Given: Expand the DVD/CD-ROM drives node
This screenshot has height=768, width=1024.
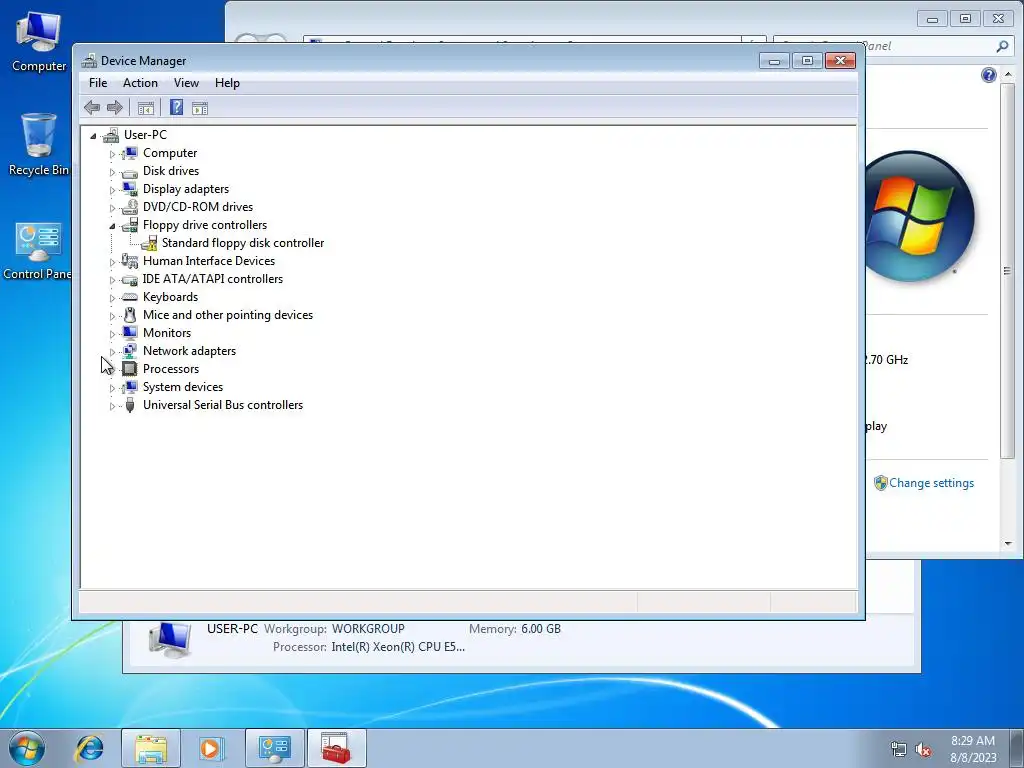Looking at the screenshot, I should click(x=112, y=208).
